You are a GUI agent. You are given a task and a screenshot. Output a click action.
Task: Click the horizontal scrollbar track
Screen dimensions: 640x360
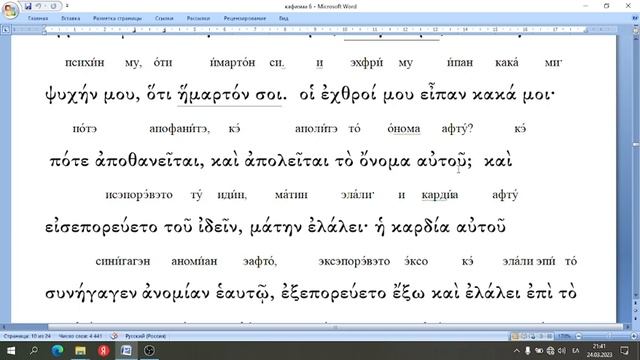coord(335,327)
